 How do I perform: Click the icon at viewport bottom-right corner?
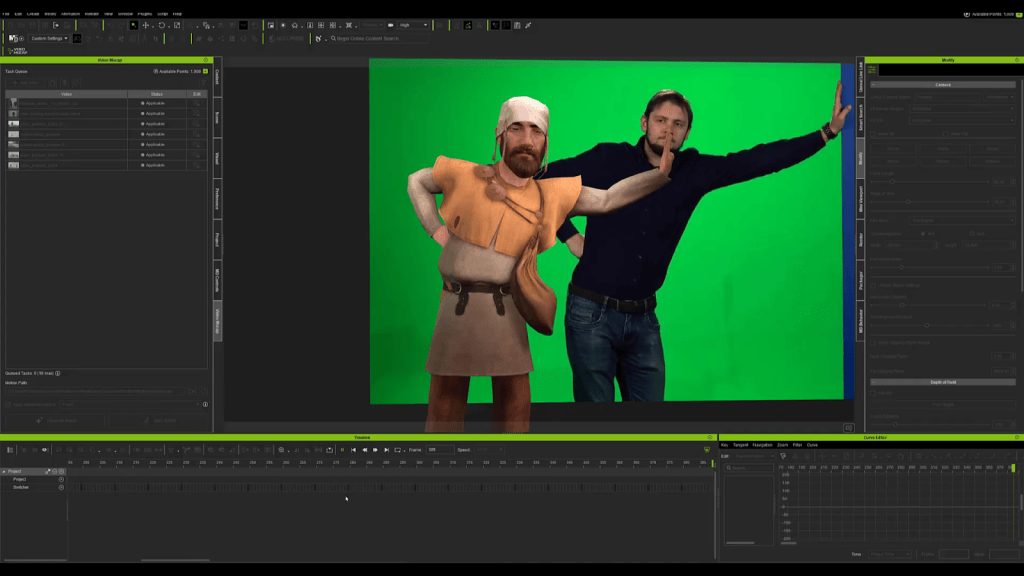848,428
